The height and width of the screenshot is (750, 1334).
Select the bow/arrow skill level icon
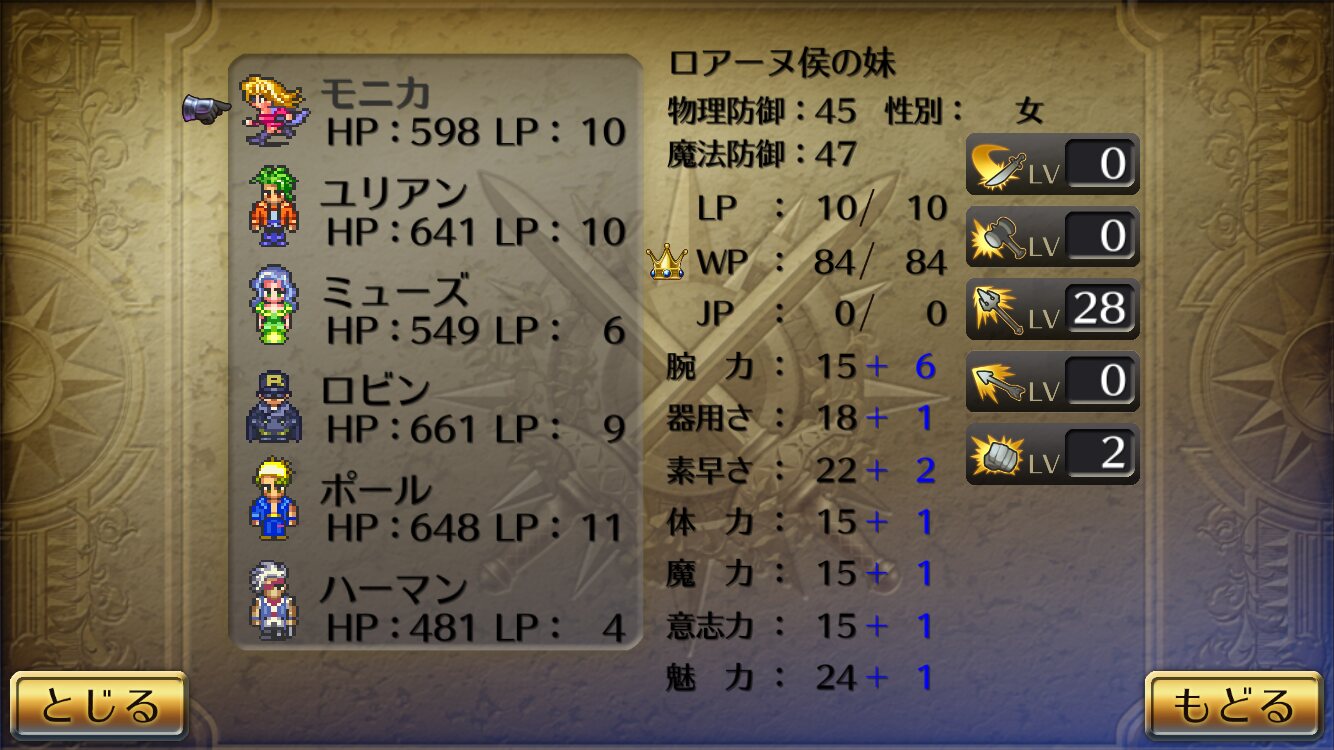(1052, 382)
